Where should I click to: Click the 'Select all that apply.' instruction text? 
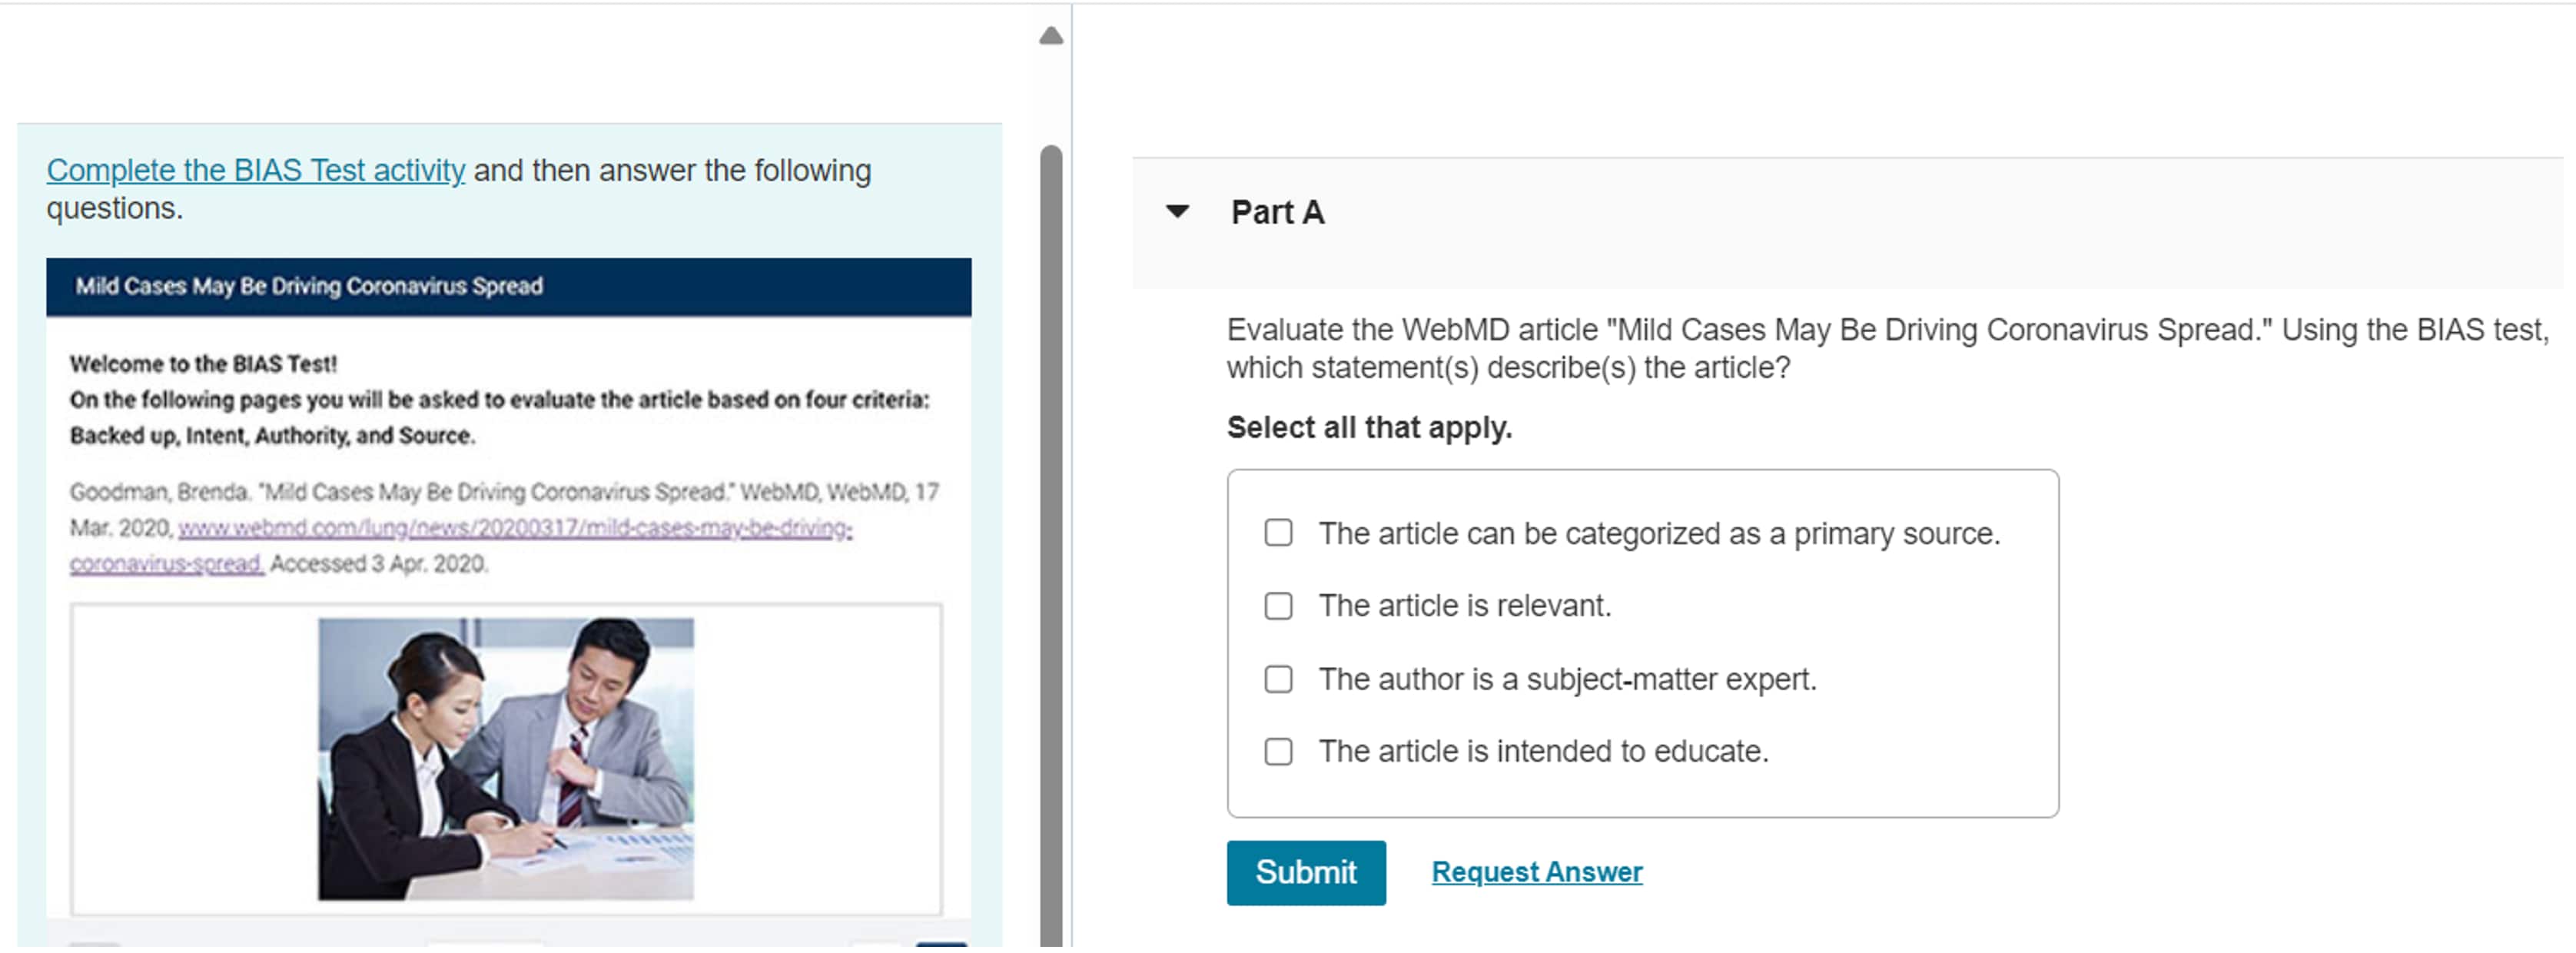click(x=1368, y=428)
